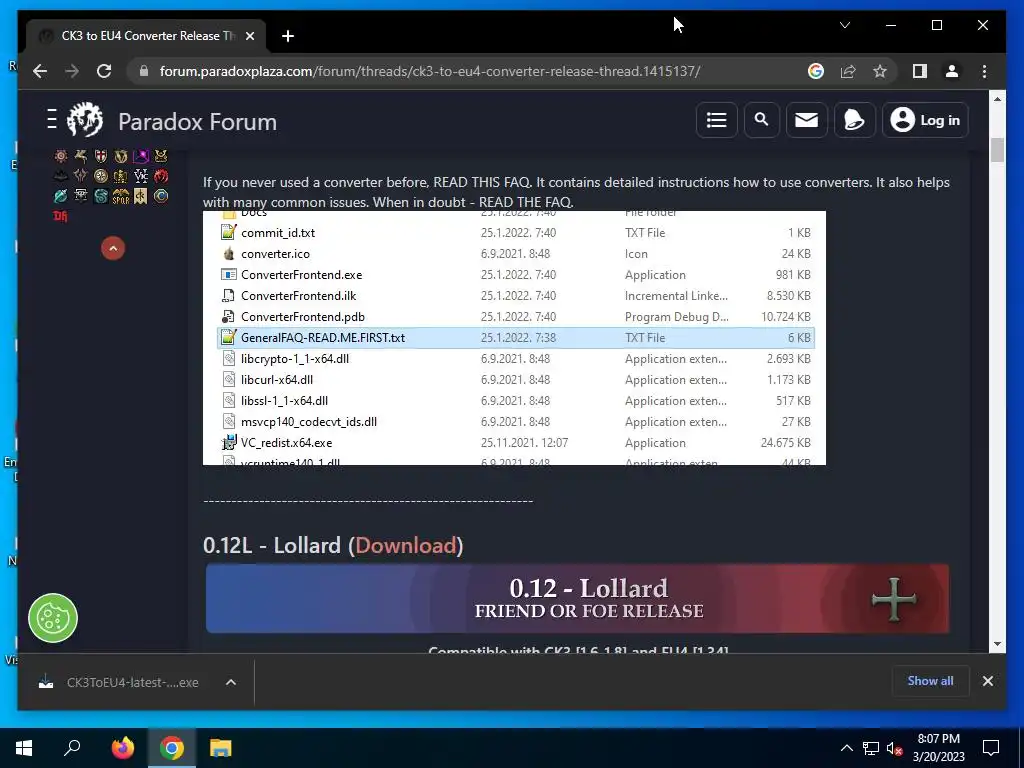
Task: Open the bell alerts button
Action: click(x=854, y=120)
